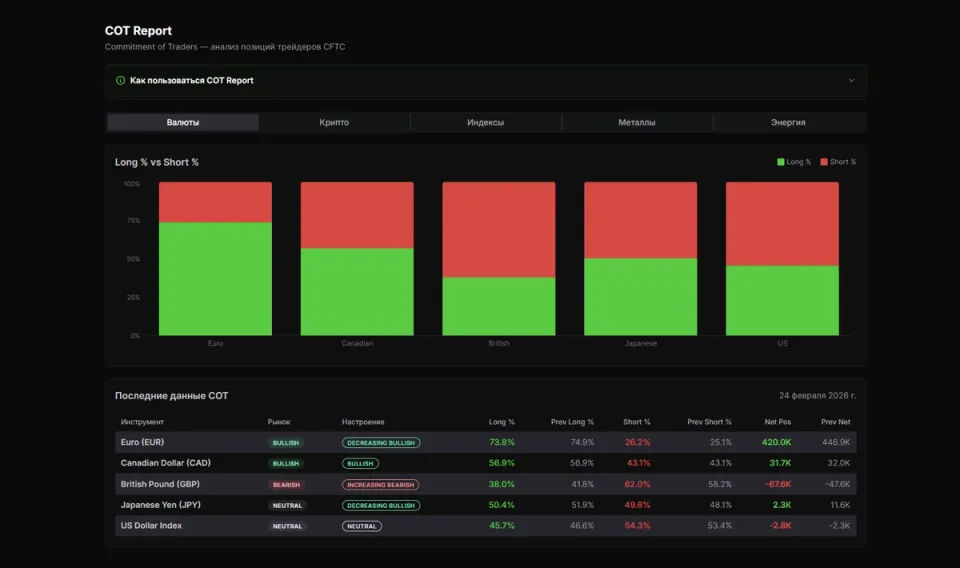Click the British red short bar segment
The width and height of the screenshot is (960, 568).
pyautogui.click(x=499, y=230)
